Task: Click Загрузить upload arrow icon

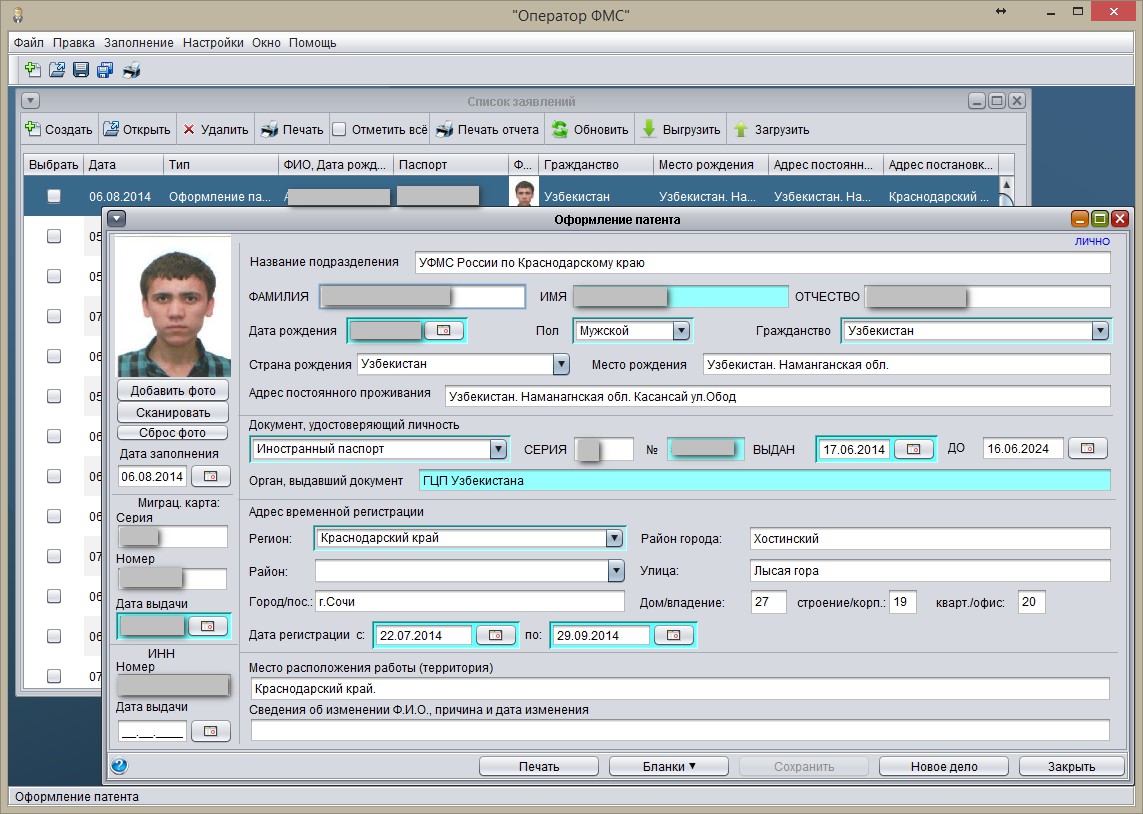Action: click(741, 129)
